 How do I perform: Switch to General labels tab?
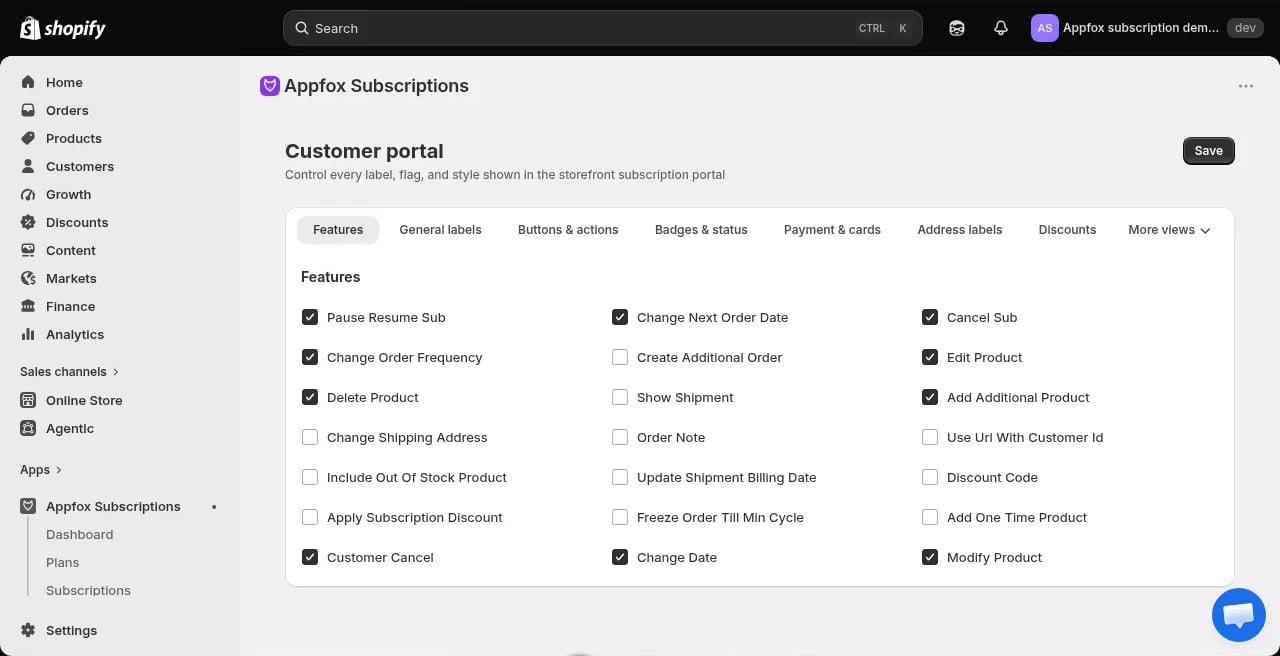pyautogui.click(x=440, y=230)
